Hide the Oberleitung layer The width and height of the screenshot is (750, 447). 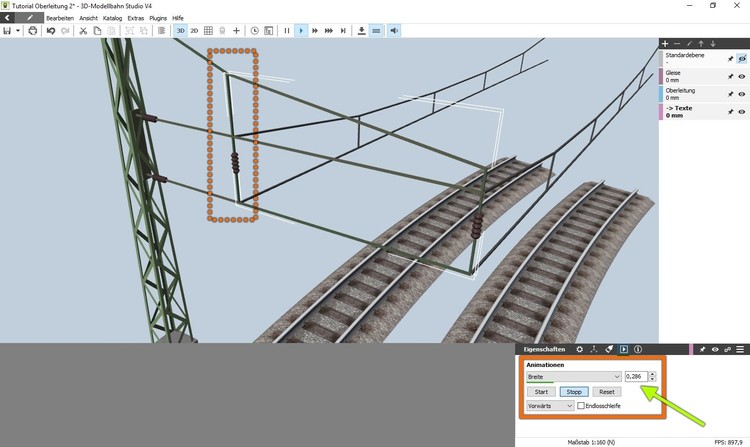pyautogui.click(x=742, y=94)
